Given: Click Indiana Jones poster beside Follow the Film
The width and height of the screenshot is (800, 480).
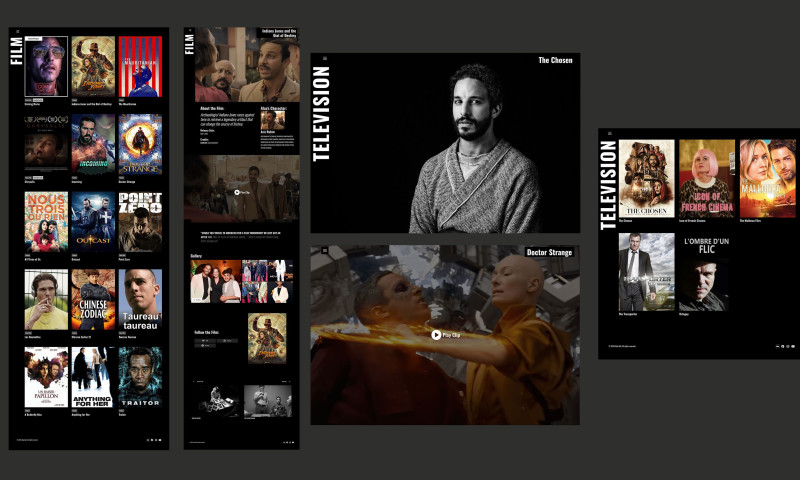Looking at the screenshot, I should point(267,338).
